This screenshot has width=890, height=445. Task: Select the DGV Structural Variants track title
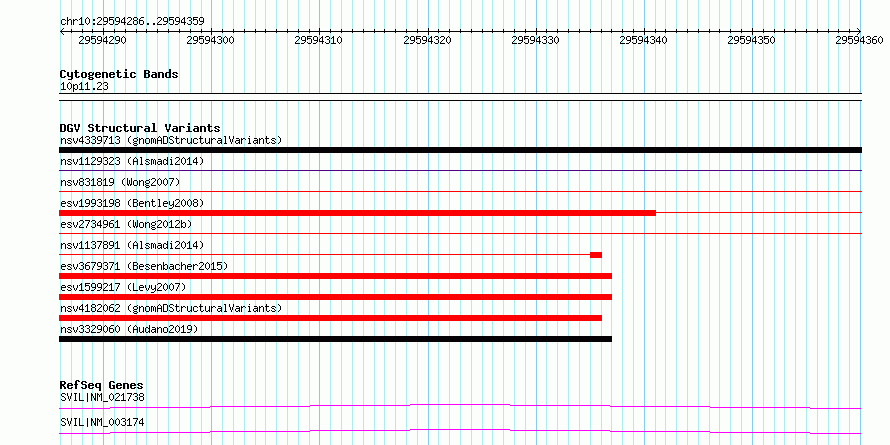[x=140, y=128]
